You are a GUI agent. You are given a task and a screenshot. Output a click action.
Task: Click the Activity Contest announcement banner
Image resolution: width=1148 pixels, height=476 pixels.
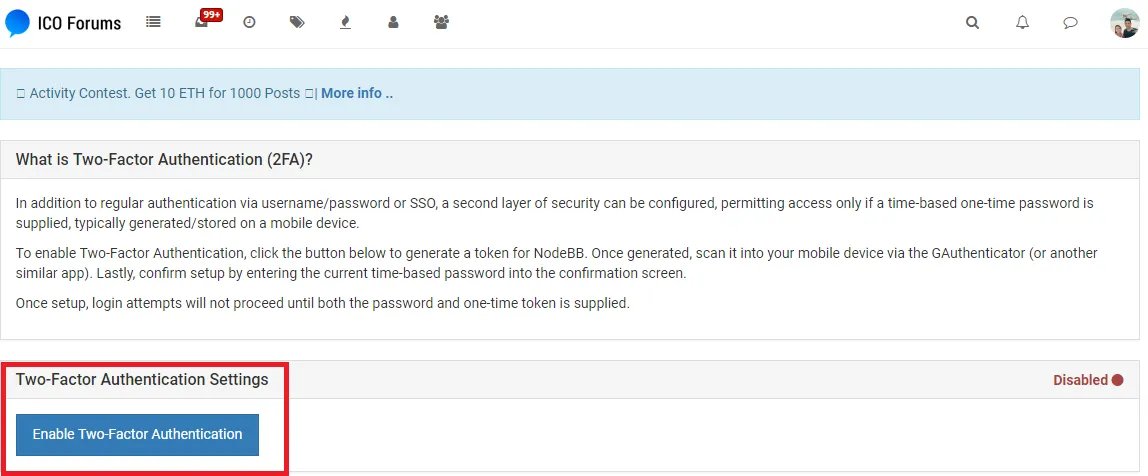point(570,94)
